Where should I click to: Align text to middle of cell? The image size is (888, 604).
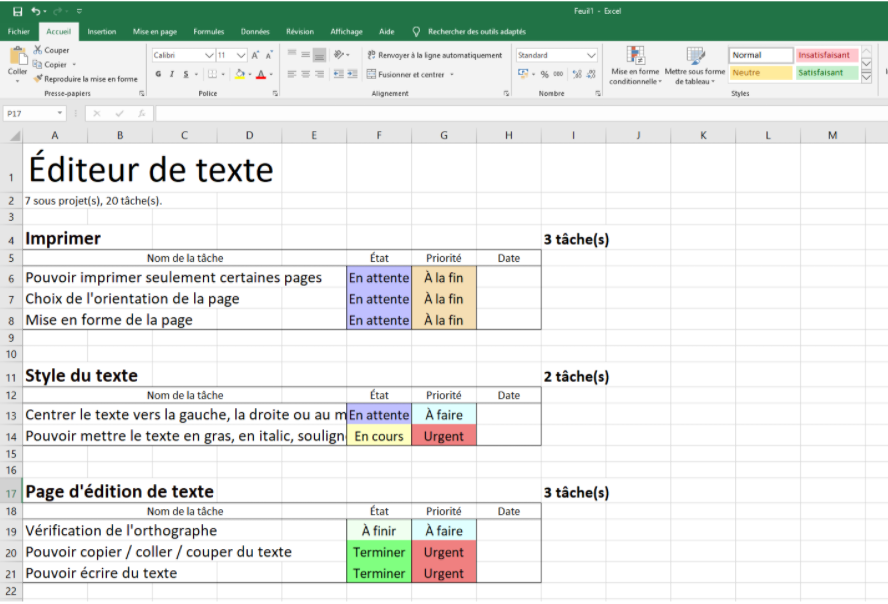[x=305, y=54]
